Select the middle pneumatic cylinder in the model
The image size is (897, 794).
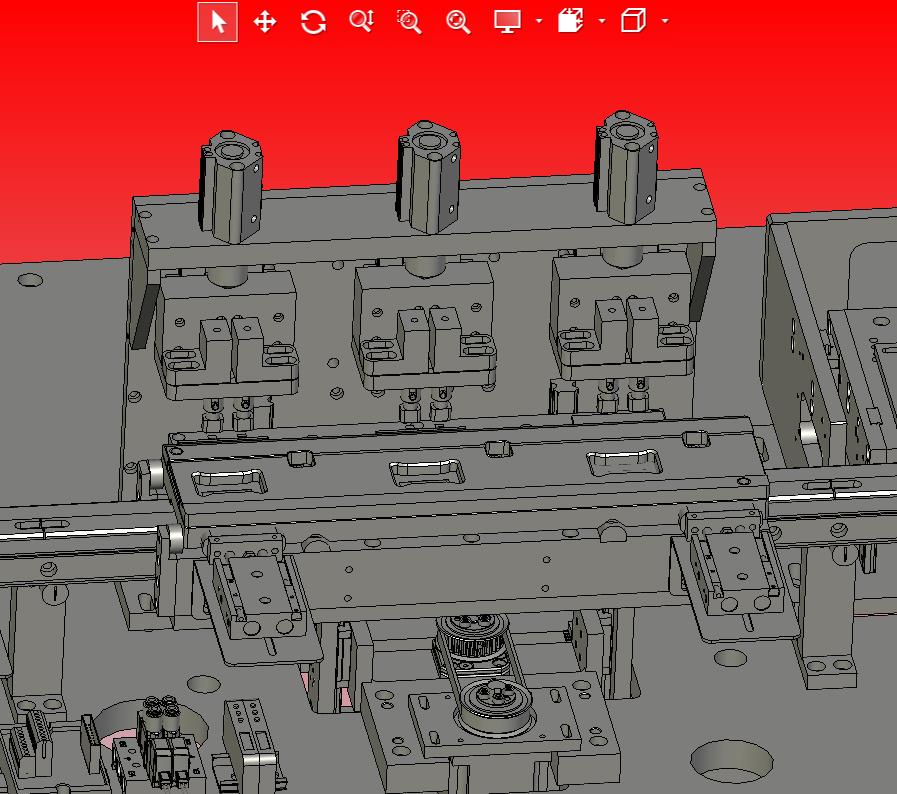tap(428, 177)
